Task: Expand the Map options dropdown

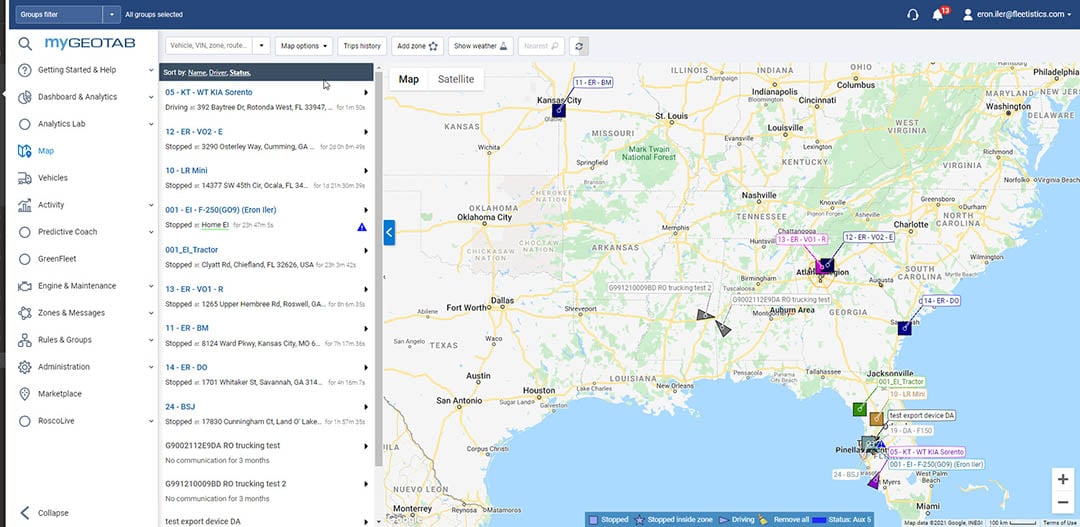Action: (x=304, y=46)
